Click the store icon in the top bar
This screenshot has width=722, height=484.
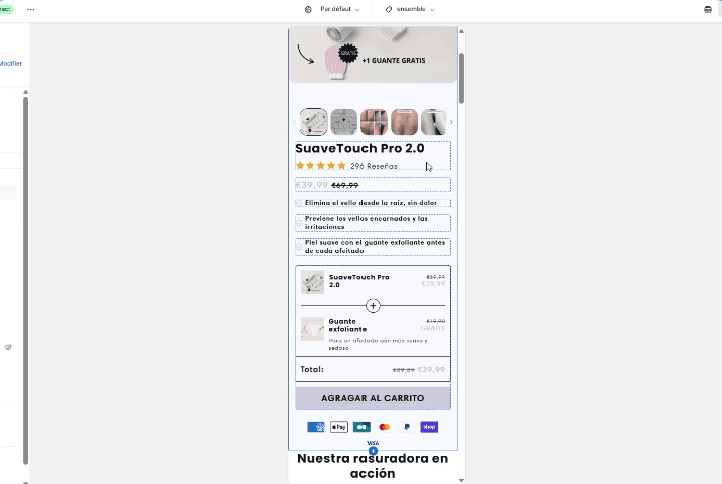[708, 10]
